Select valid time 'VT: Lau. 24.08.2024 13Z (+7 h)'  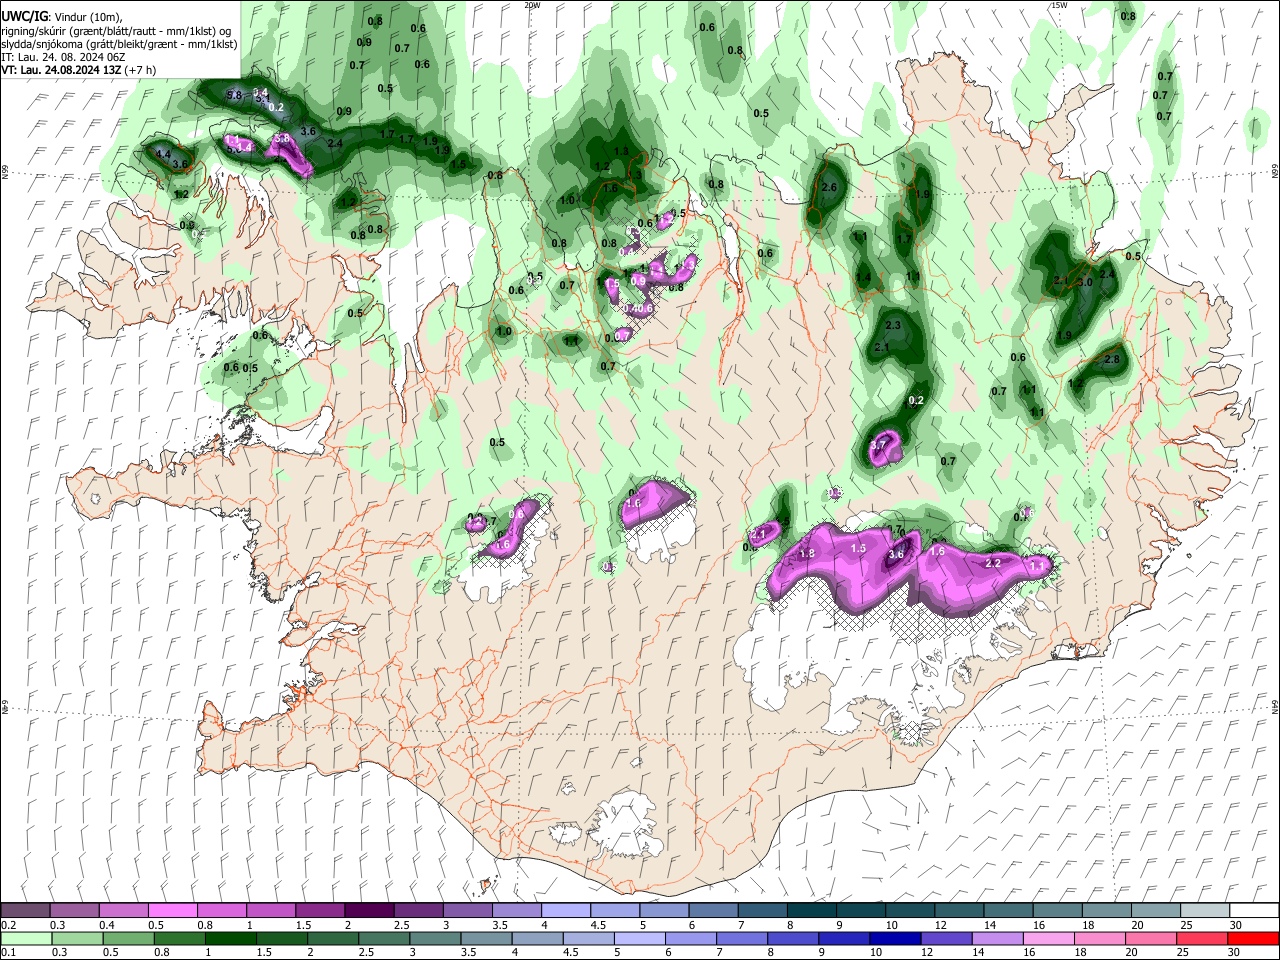(79, 71)
